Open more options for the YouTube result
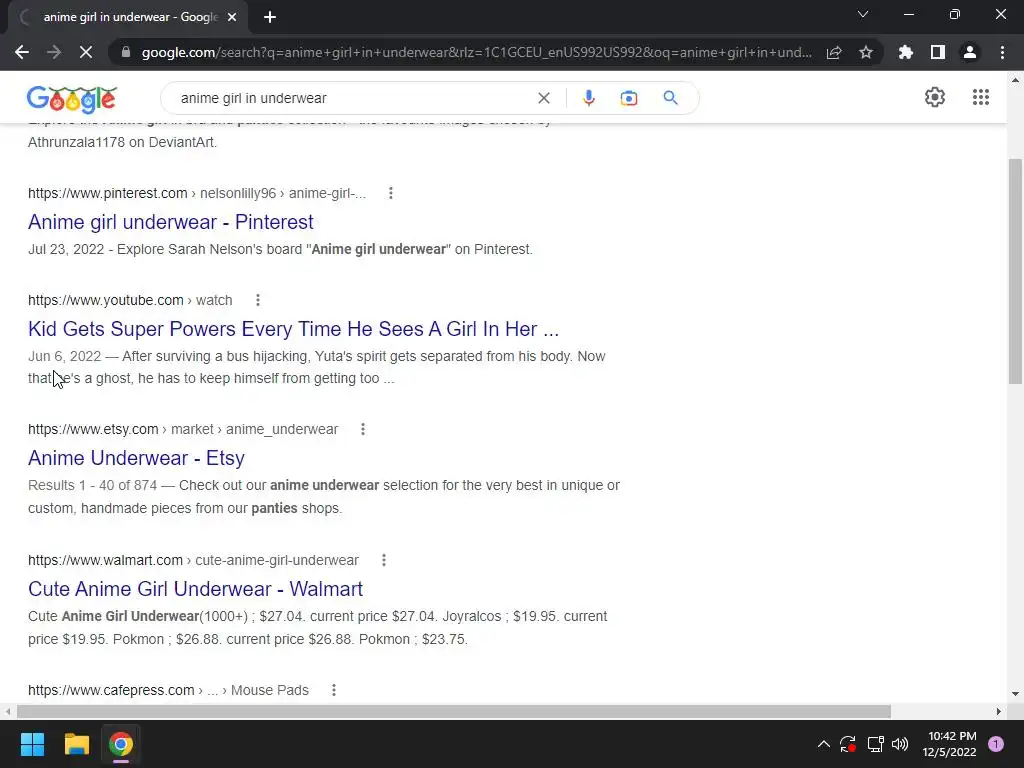The width and height of the screenshot is (1024, 768). [x=258, y=300]
